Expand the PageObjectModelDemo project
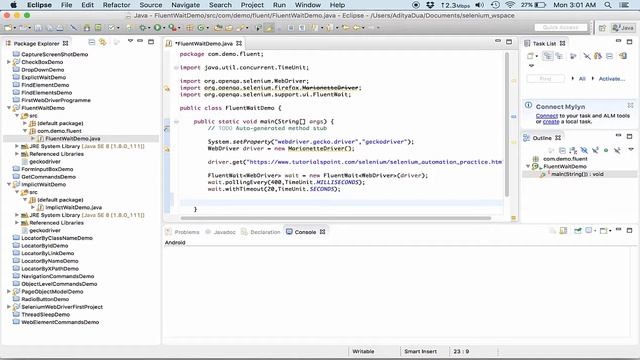 click(9, 291)
